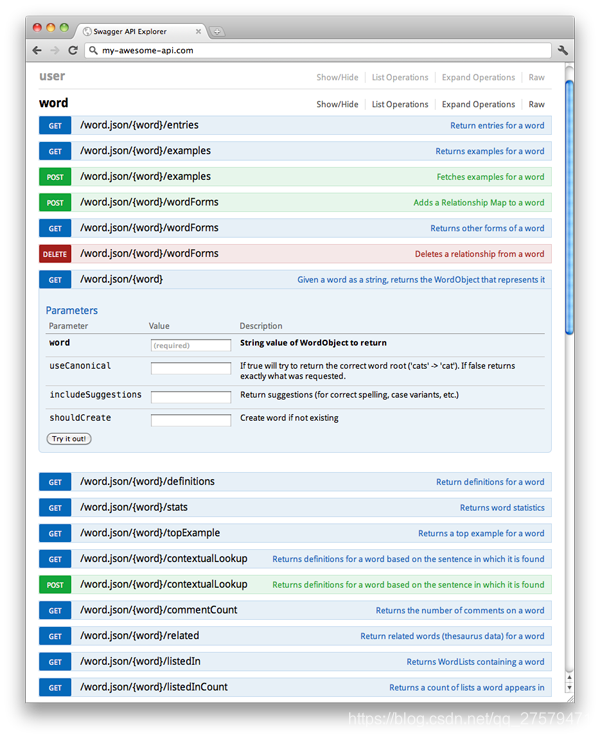The height and width of the screenshot is (738, 600).
Task: Go back using browser back arrow
Action: pos(37,50)
